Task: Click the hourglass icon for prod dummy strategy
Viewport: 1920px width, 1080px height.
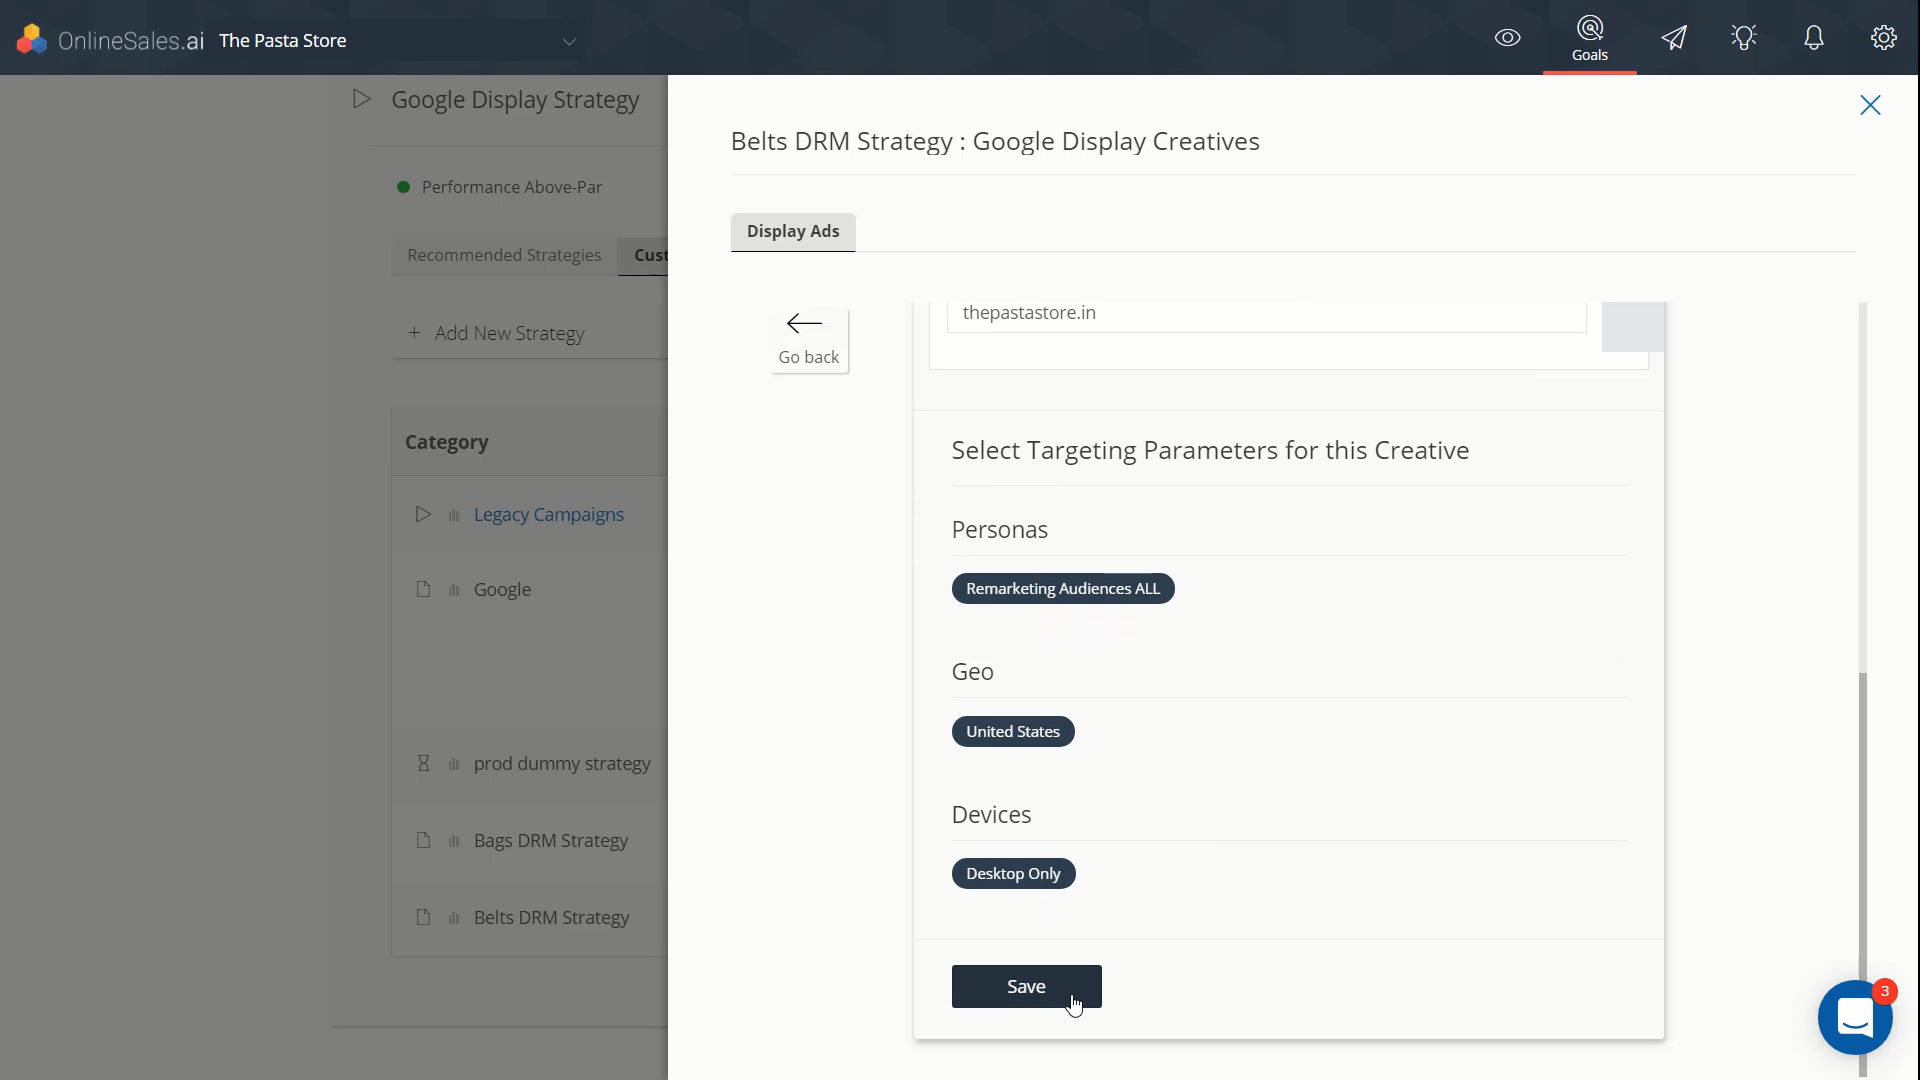Action: 423,763
